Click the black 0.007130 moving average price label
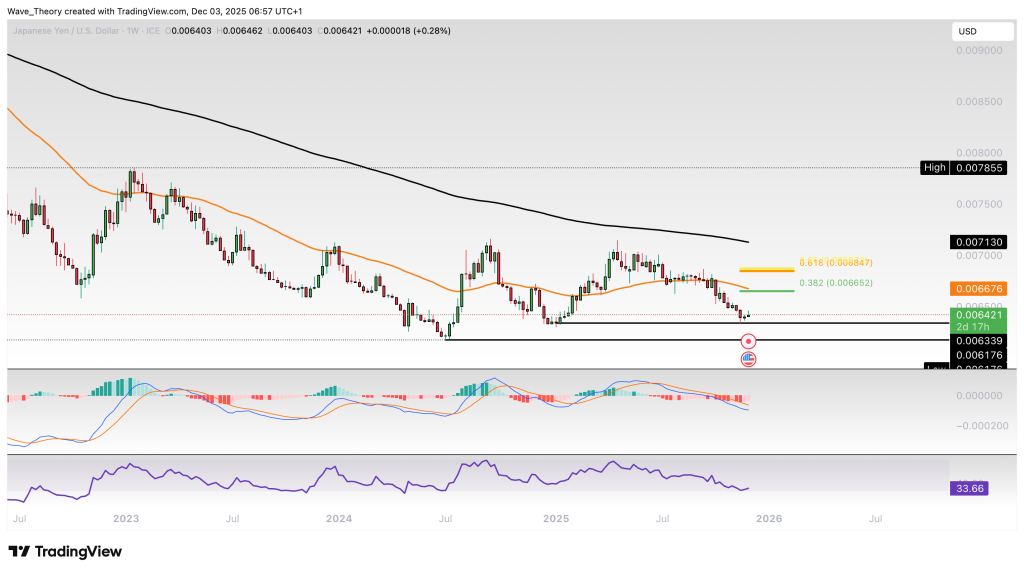Screen dimensions: 1024x573 [975, 242]
